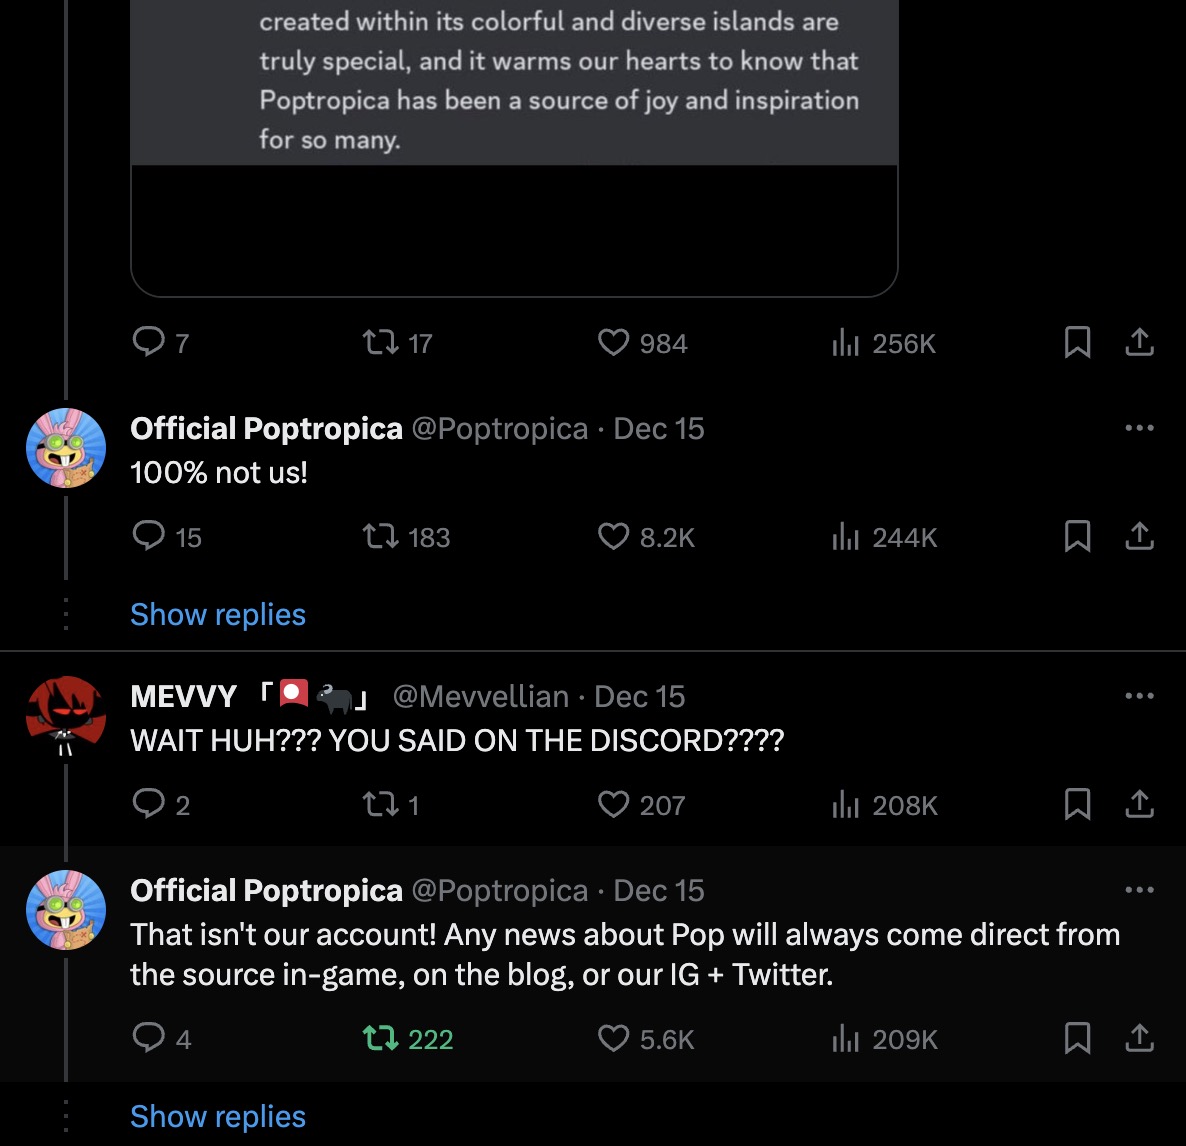Open the quoted screenshot image in the top tweet
Image resolution: width=1186 pixels, height=1146 pixels.
[x=513, y=150]
